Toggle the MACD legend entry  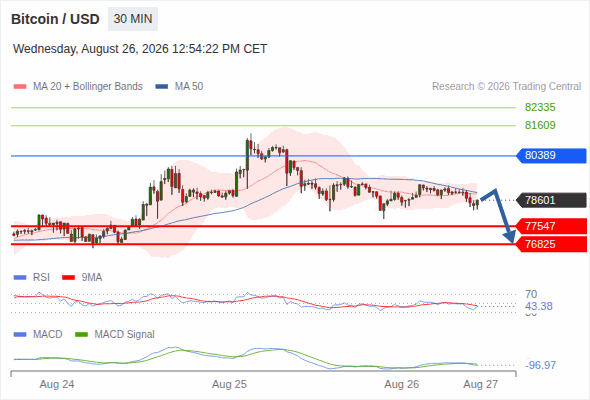coord(38,334)
